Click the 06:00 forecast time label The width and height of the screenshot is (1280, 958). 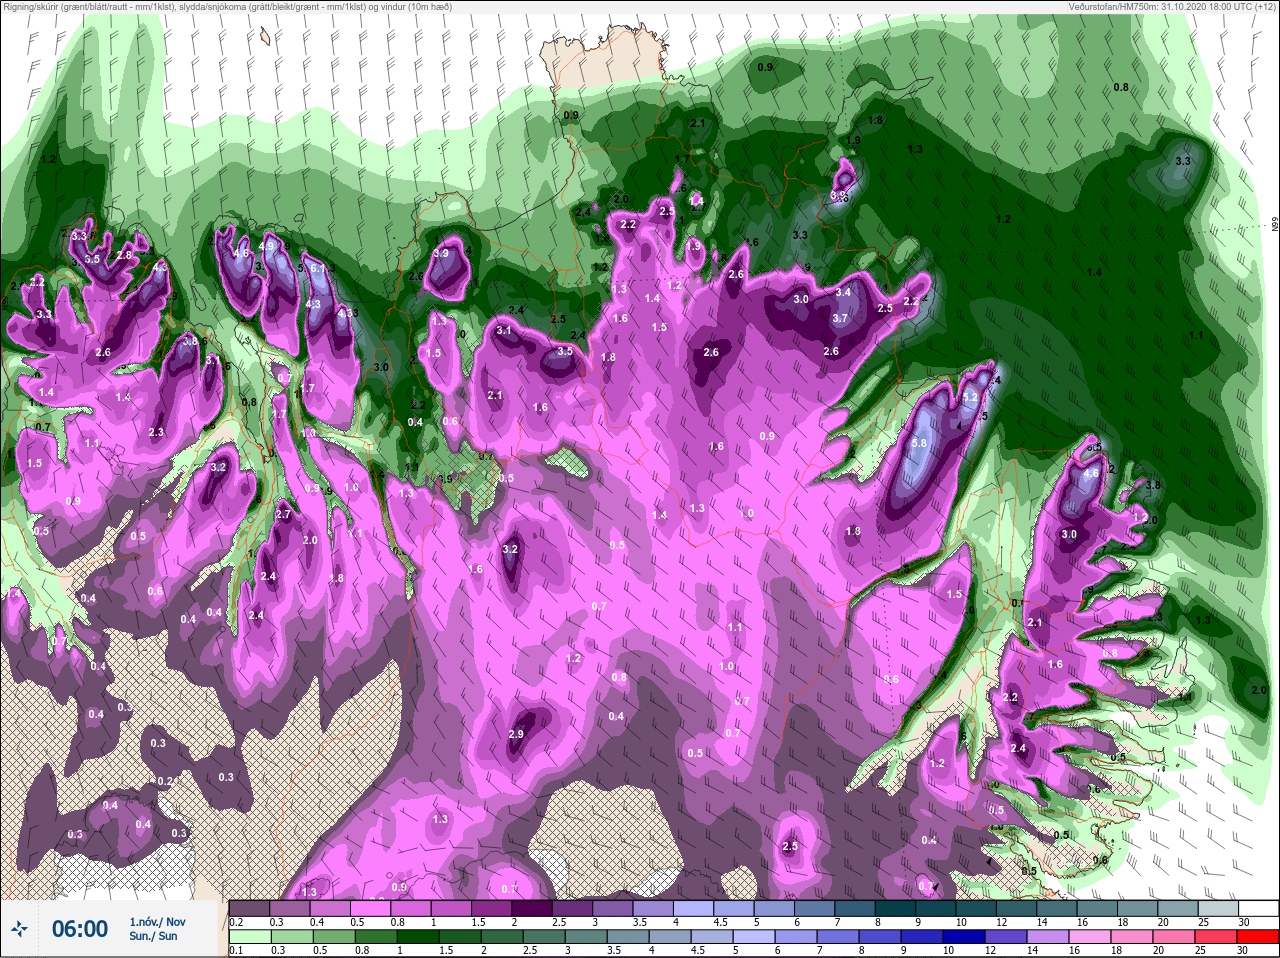click(80, 929)
